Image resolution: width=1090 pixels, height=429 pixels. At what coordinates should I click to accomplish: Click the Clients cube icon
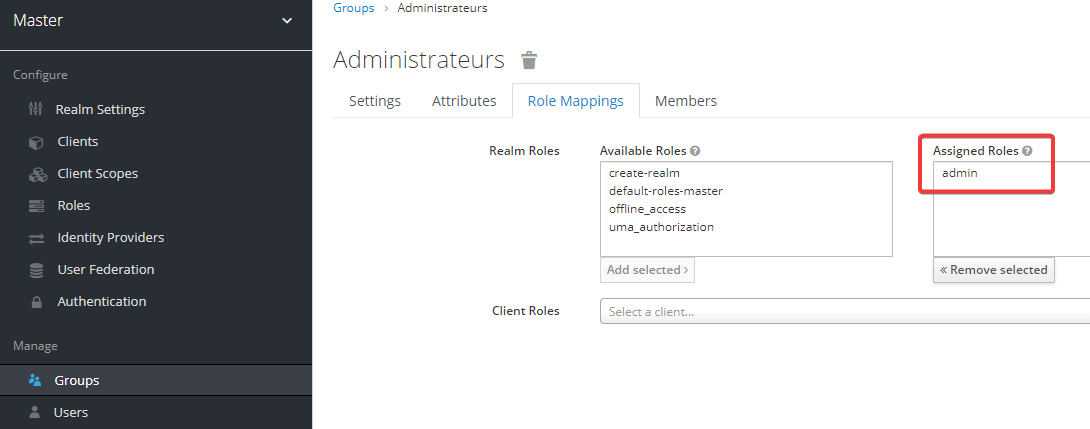point(36,142)
